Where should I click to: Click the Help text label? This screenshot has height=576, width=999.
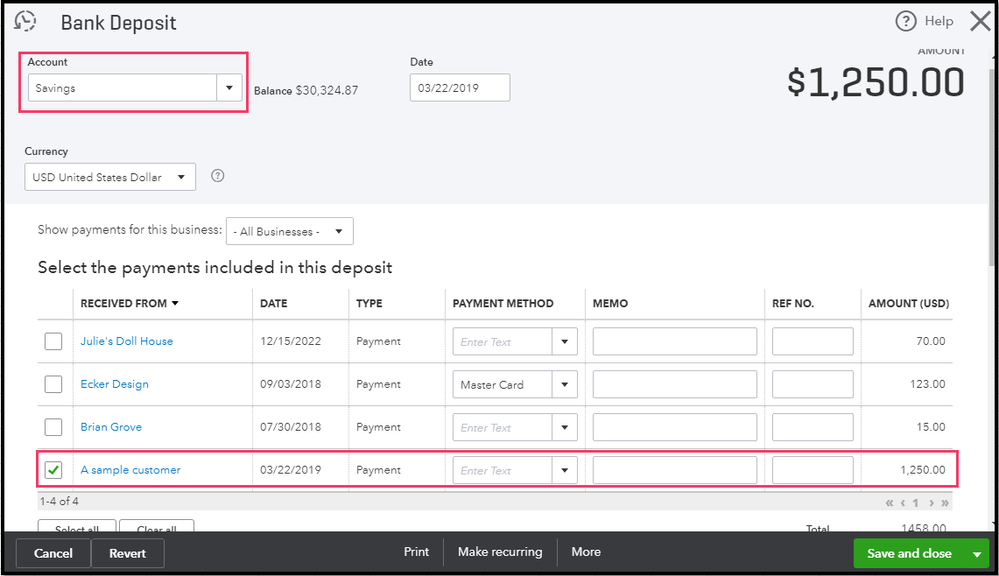point(939,21)
